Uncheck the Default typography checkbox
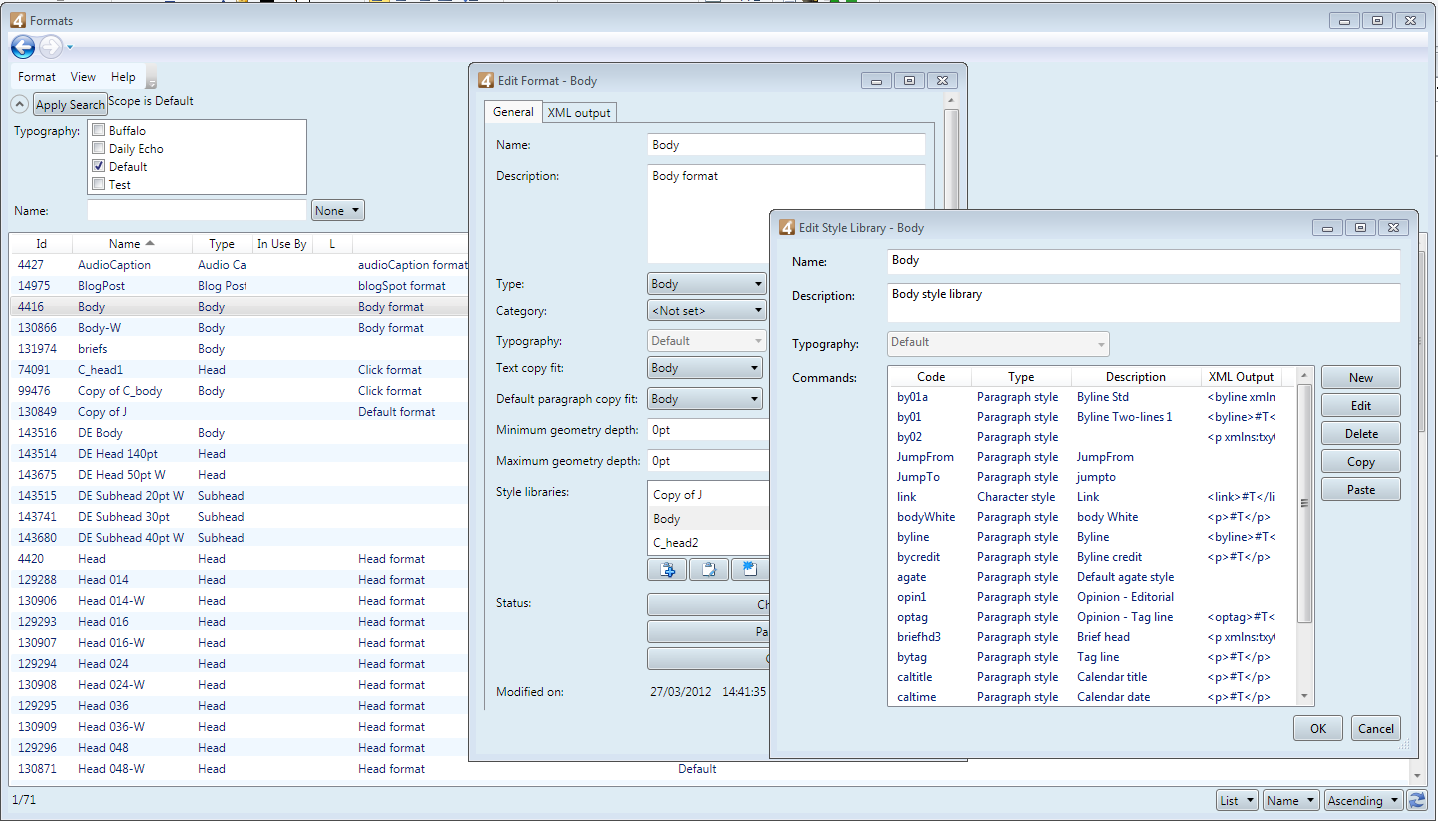The height and width of the screenshot is (821, 1438). 98,166
